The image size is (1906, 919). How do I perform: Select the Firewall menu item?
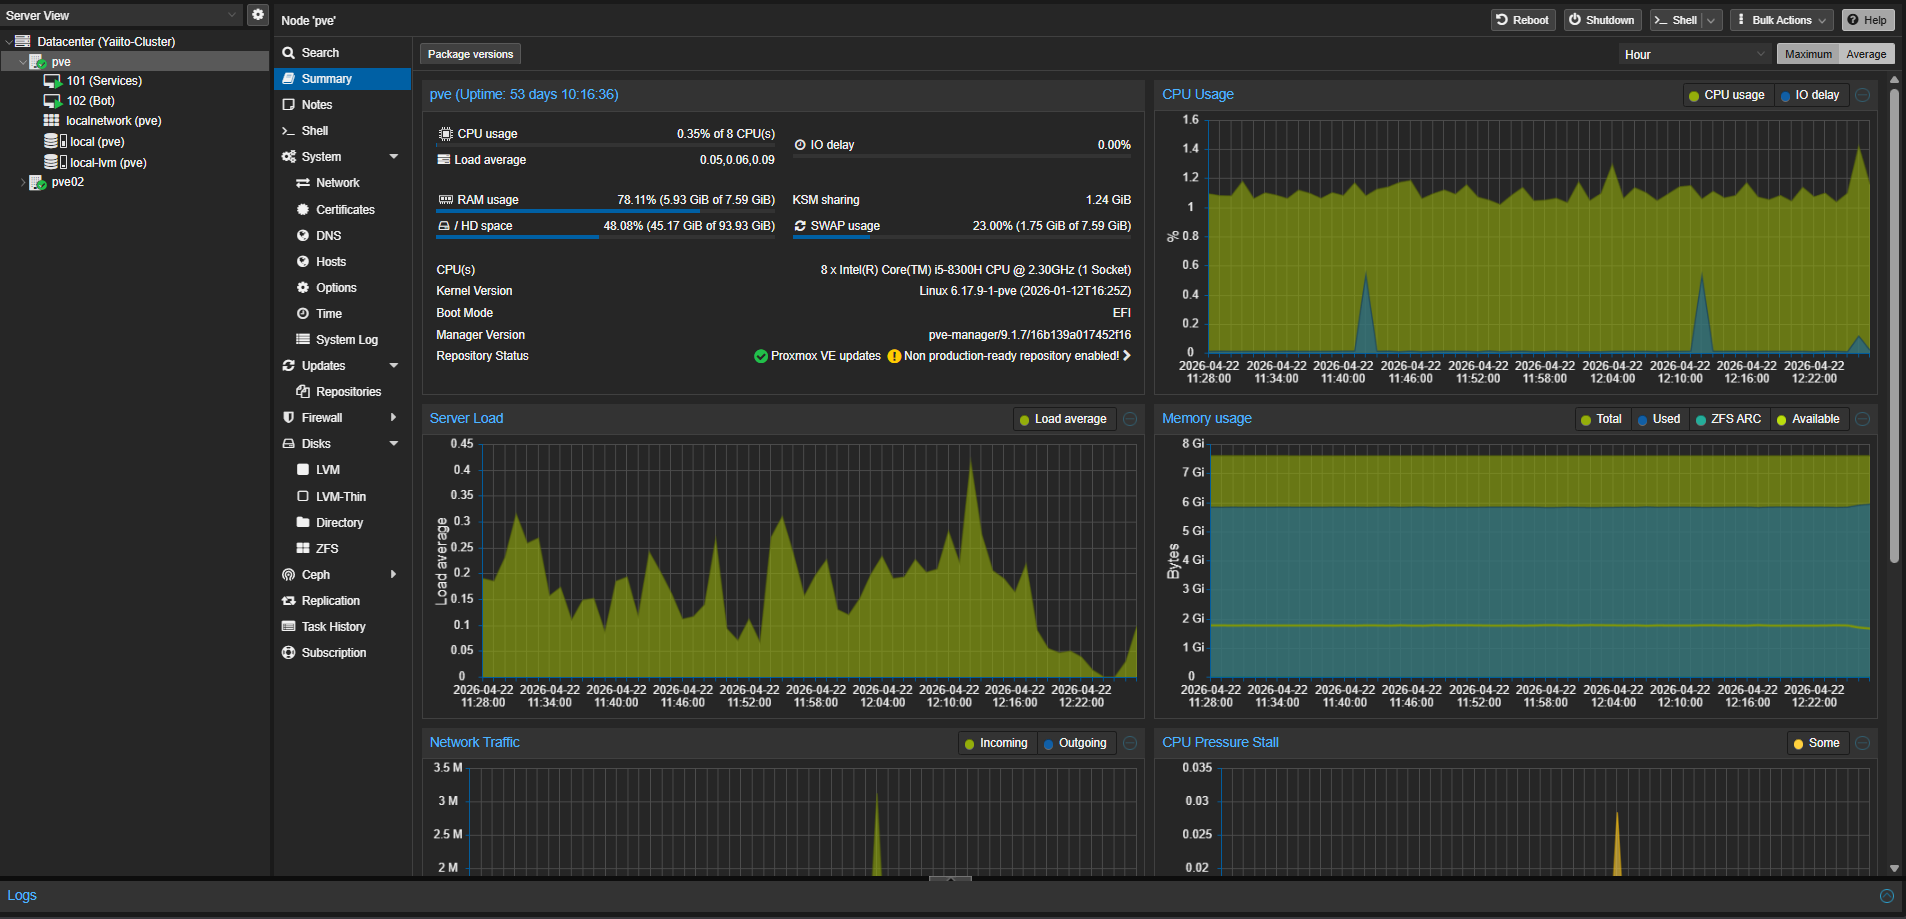pyautogui.click(x=321, y=418)
